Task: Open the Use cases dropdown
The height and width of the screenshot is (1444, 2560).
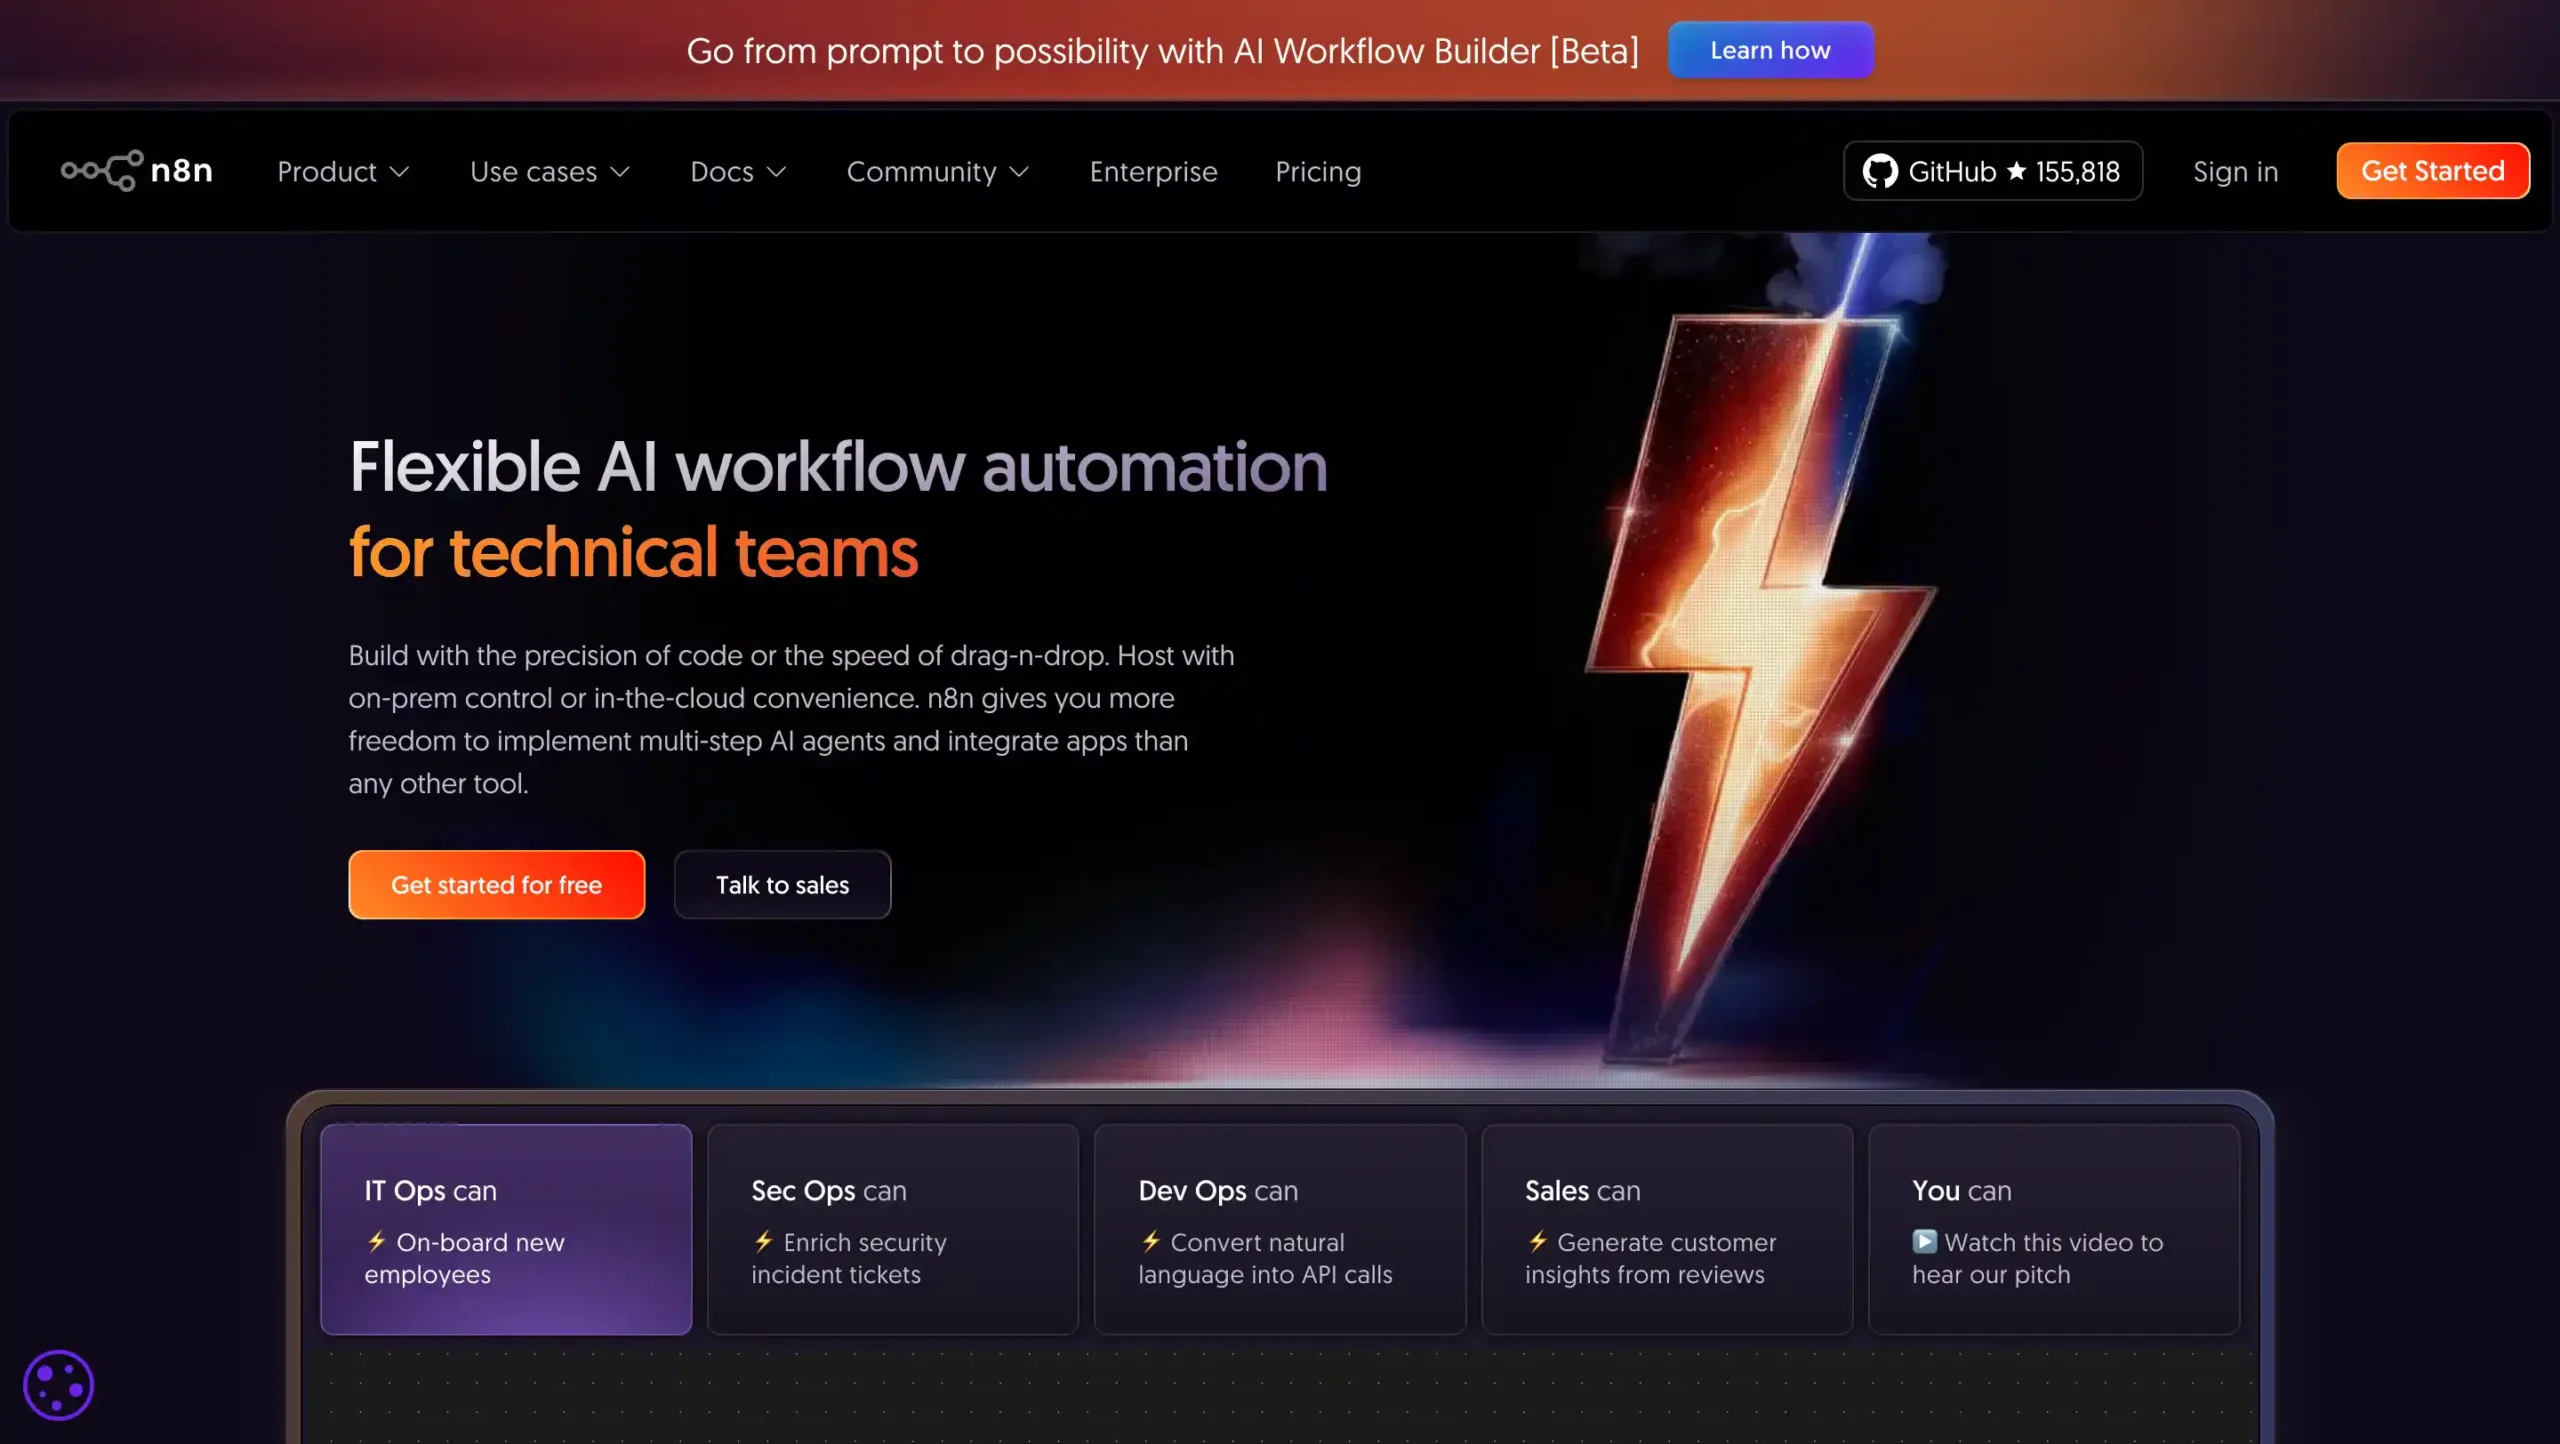Action: 550,171
